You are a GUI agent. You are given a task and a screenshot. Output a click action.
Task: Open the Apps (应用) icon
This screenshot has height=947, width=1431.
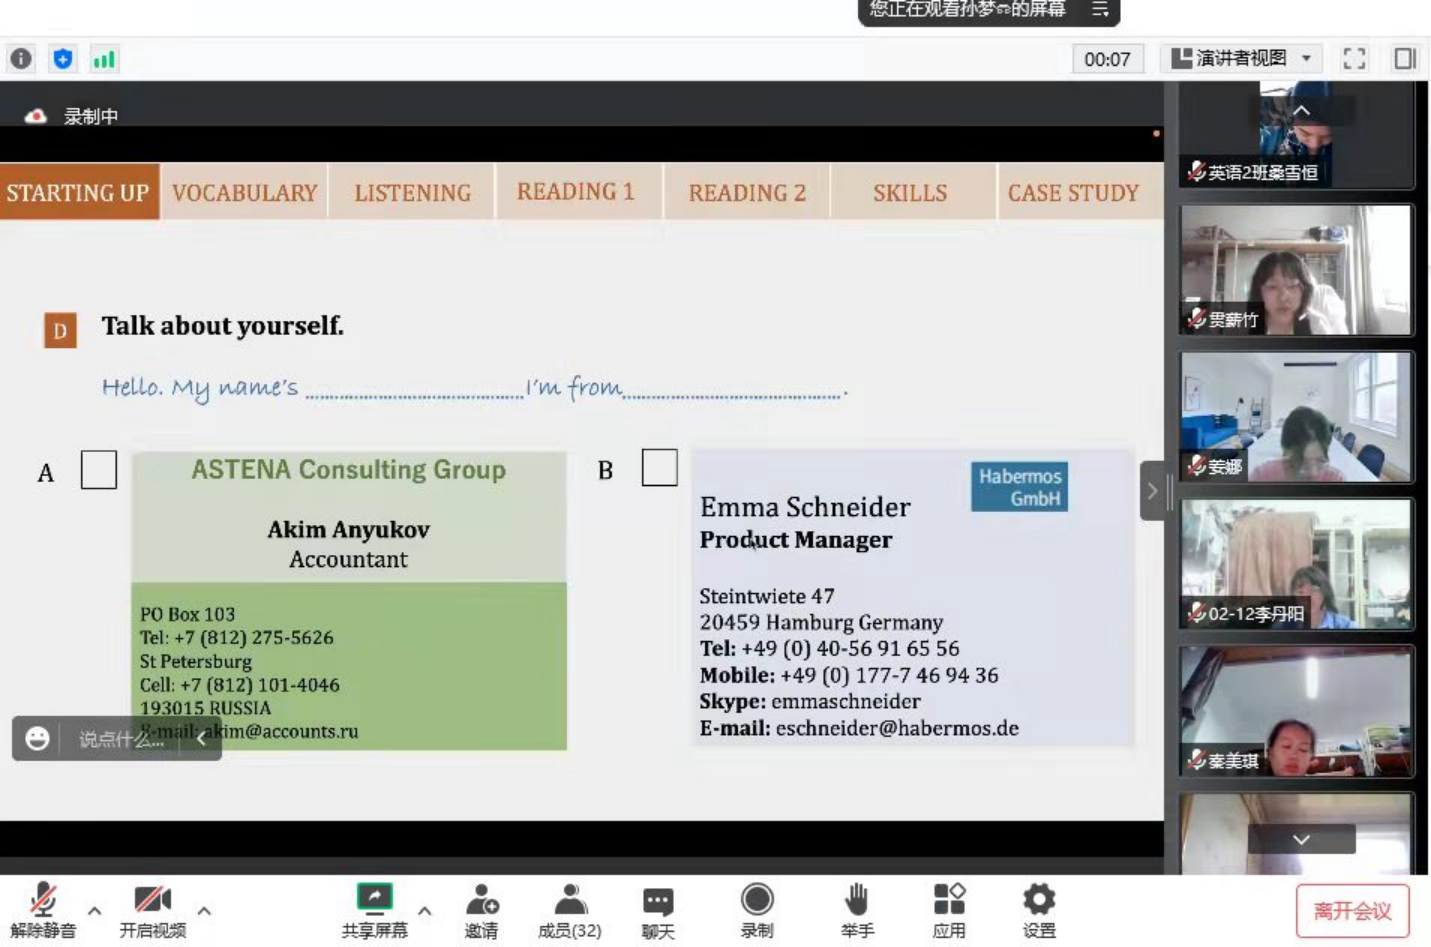coord(949,910)
